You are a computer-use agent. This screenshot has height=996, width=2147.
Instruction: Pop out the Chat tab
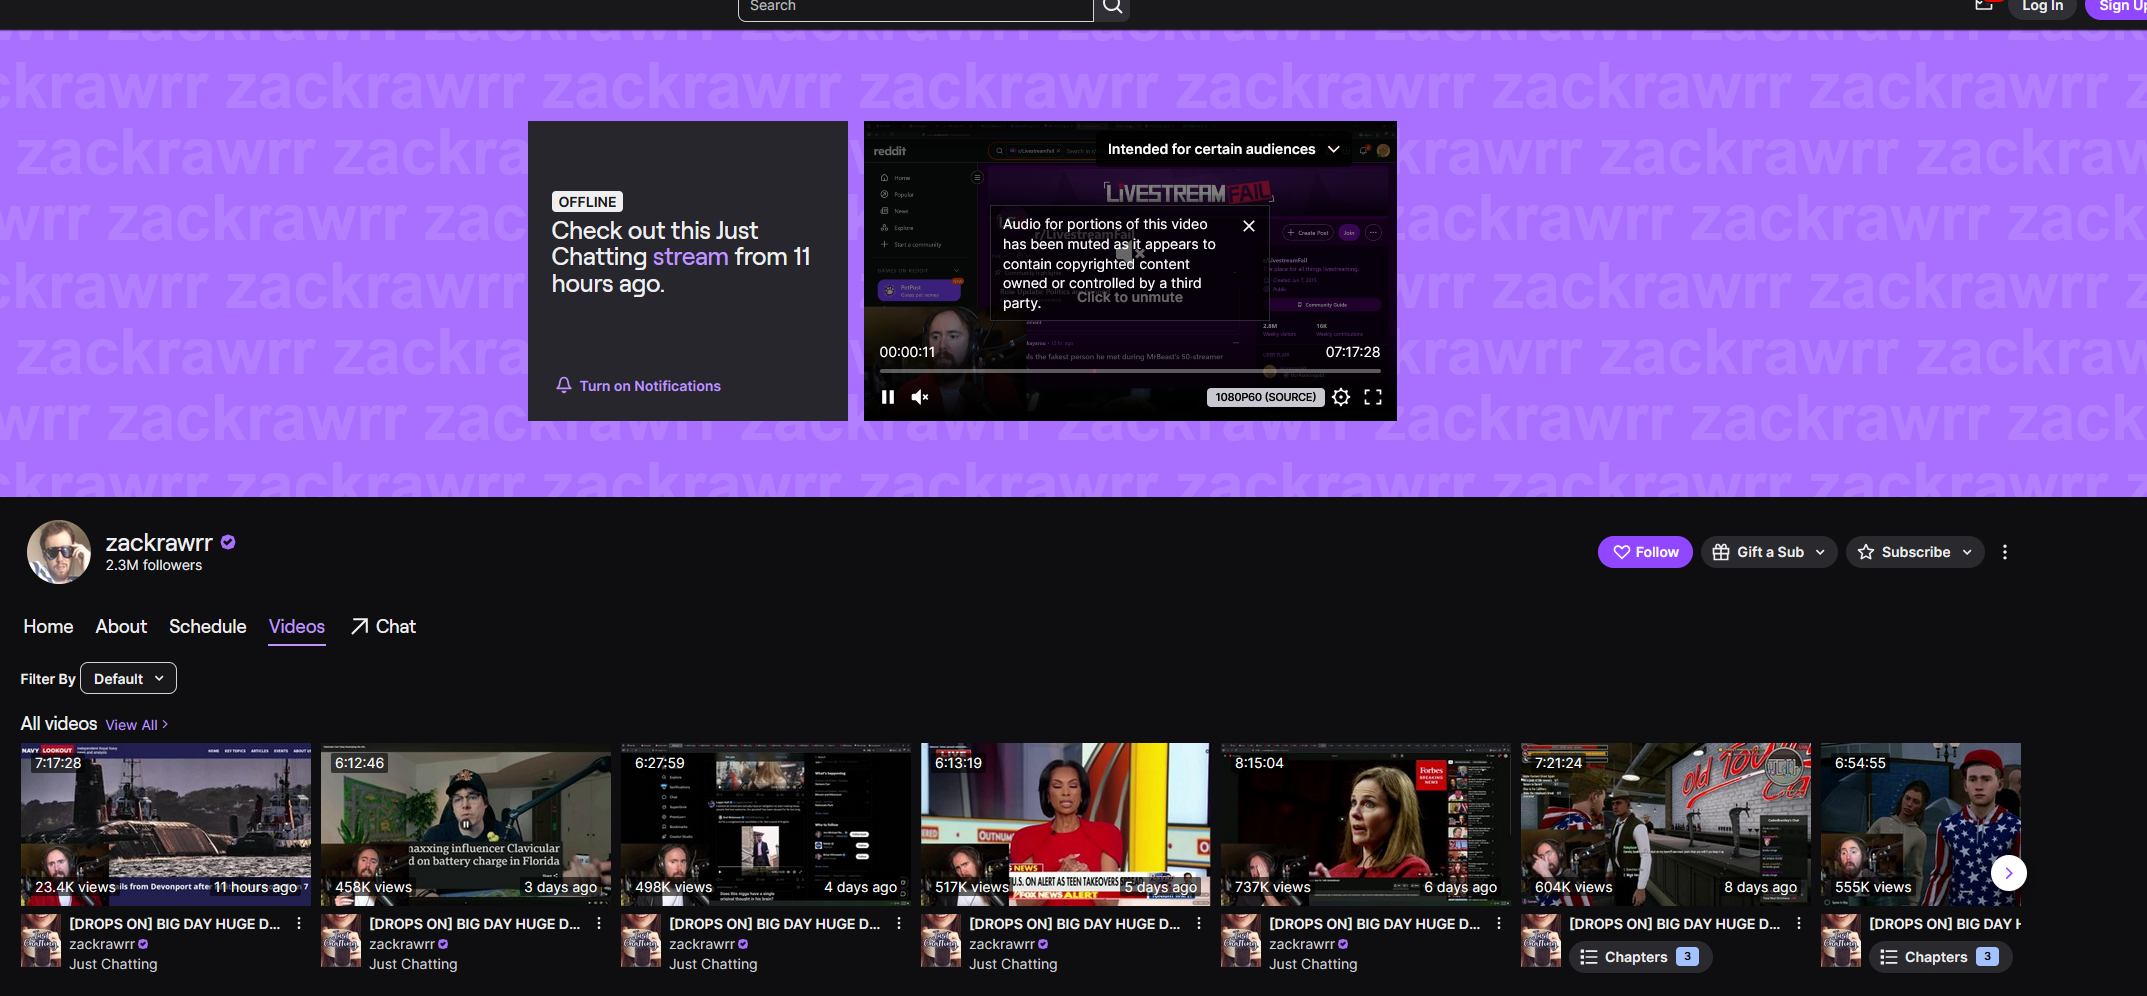383,626
